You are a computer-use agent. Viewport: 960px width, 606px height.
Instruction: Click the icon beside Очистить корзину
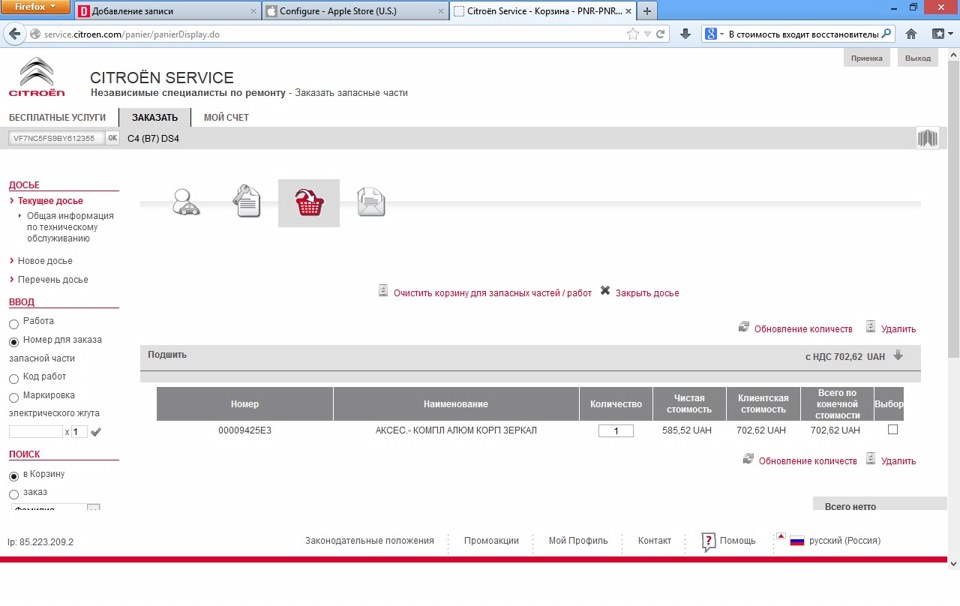coord(383,290)
